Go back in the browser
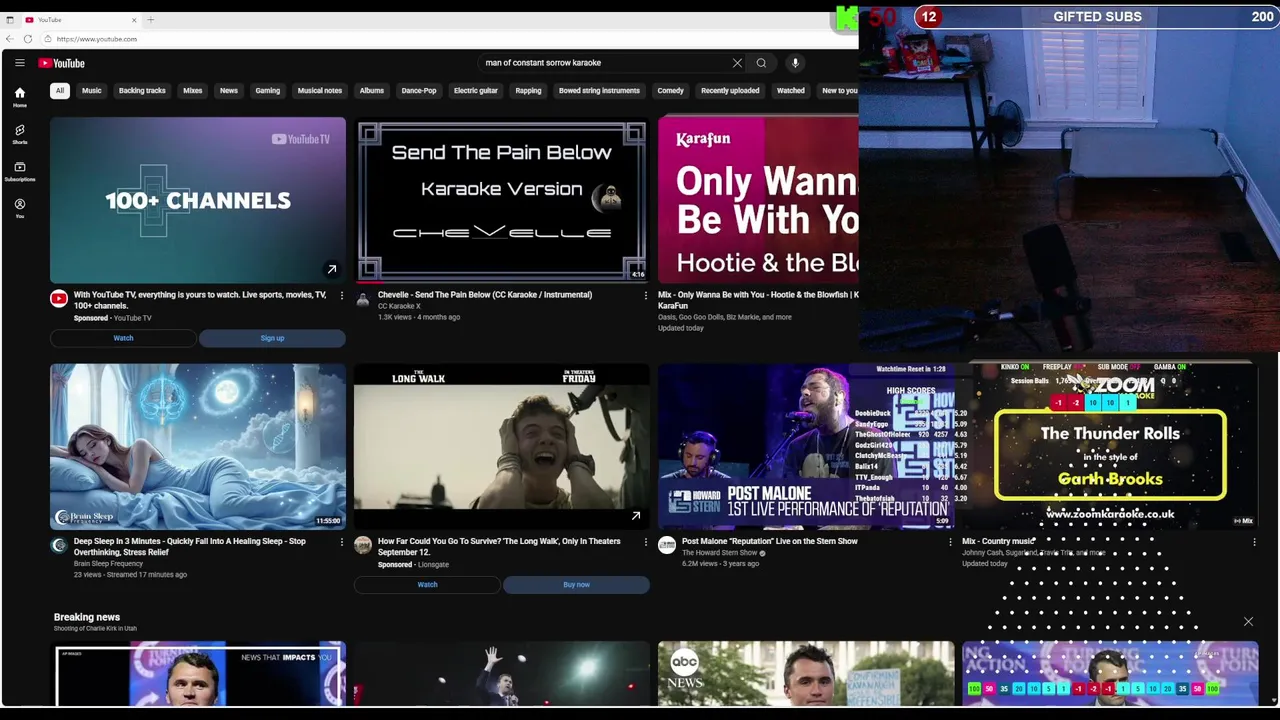Image resolution: width=1280 pixels, height=720 pixels. point(10,39)
